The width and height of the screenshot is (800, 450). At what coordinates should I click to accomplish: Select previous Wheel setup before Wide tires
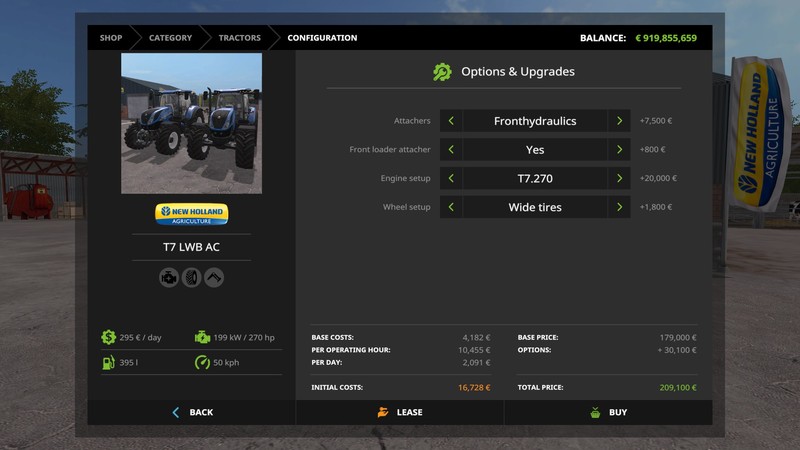[x=451, y=207]
